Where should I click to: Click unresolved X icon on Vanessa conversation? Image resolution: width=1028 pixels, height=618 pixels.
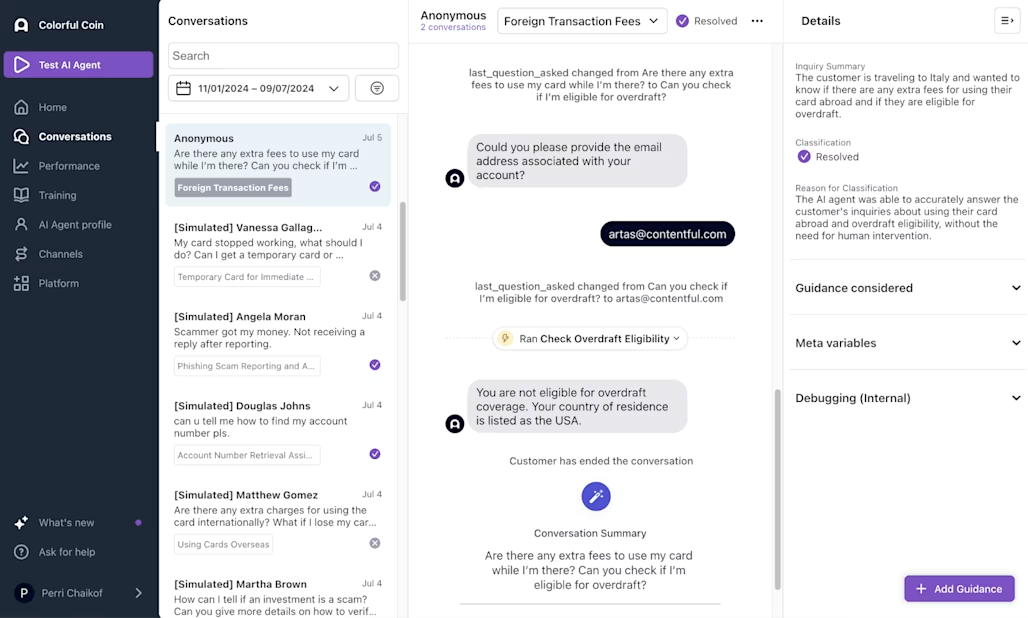(x=375, y=276)
